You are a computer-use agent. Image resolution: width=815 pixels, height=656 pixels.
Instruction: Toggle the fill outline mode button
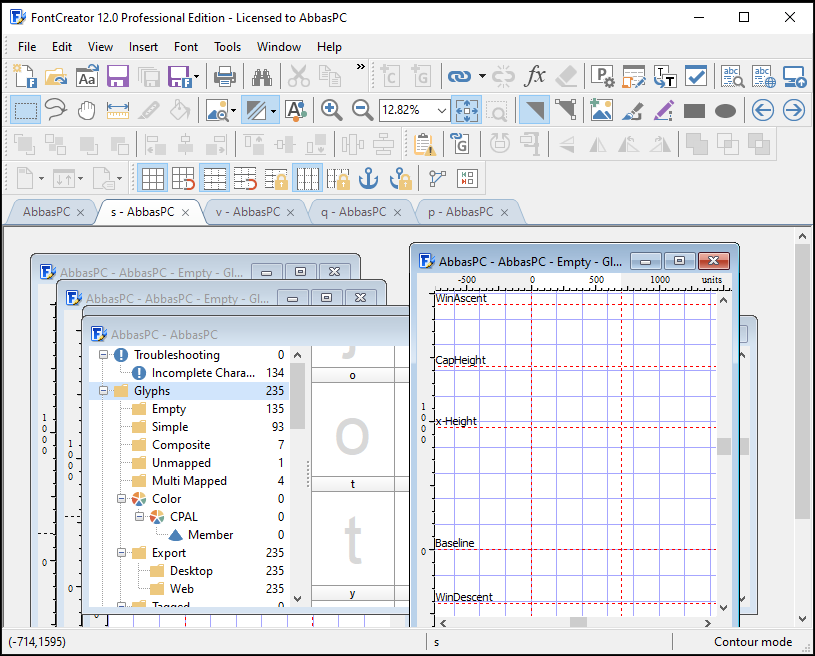click(255, 110)
